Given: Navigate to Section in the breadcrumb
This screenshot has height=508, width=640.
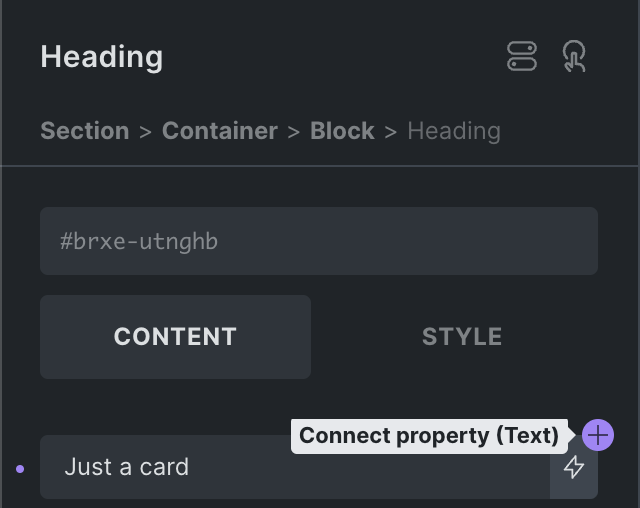Looking at the screenshot, I should [85, 131].
